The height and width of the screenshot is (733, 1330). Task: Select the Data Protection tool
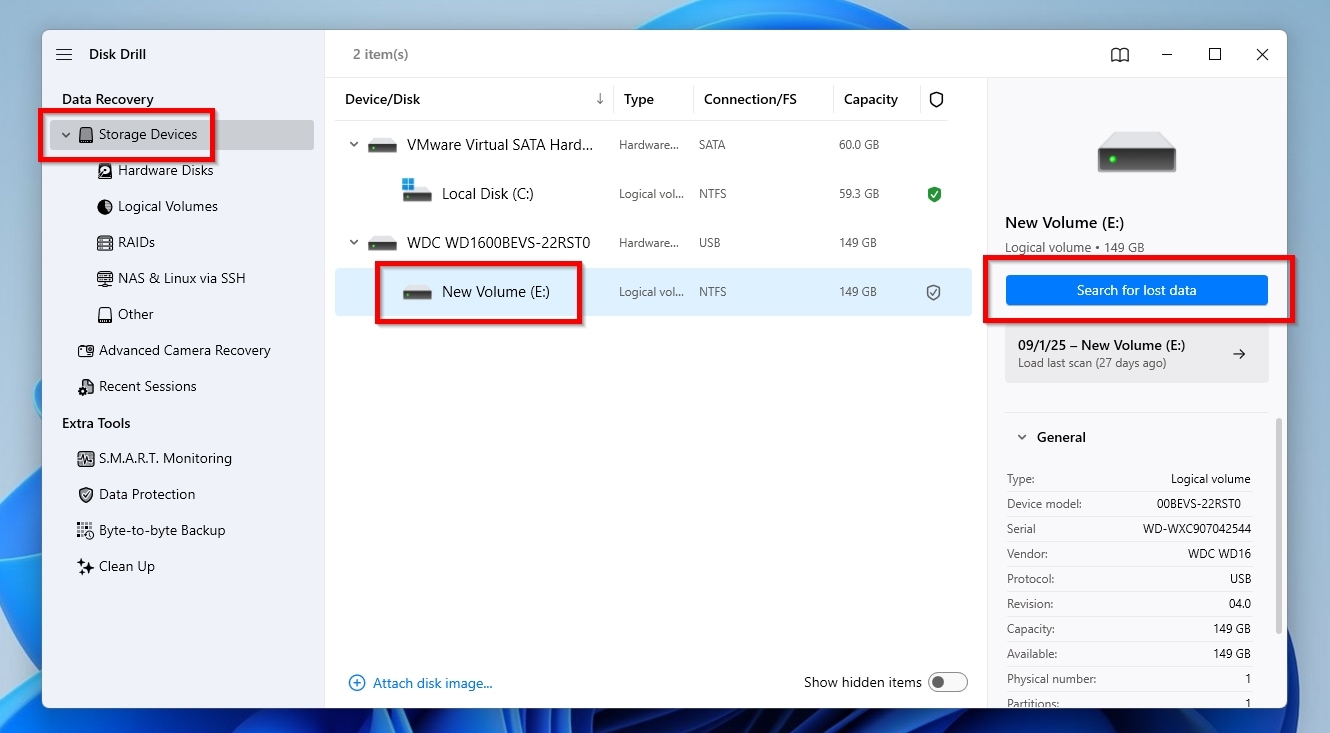click(x=144, y=494)
